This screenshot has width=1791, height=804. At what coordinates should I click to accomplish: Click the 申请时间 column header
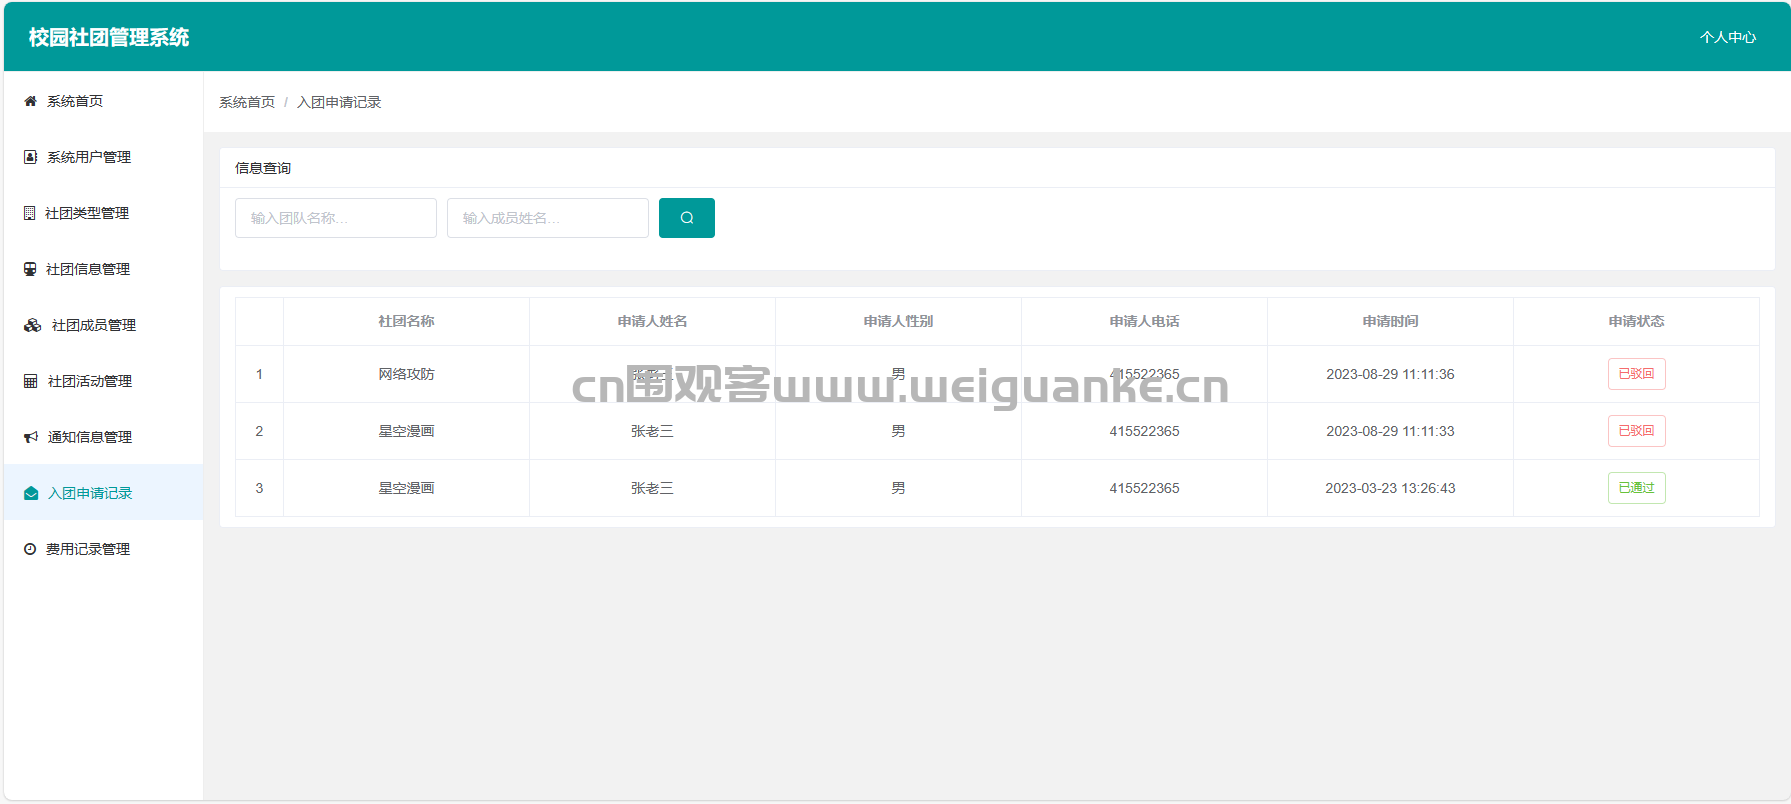(x=1390, y=321)
